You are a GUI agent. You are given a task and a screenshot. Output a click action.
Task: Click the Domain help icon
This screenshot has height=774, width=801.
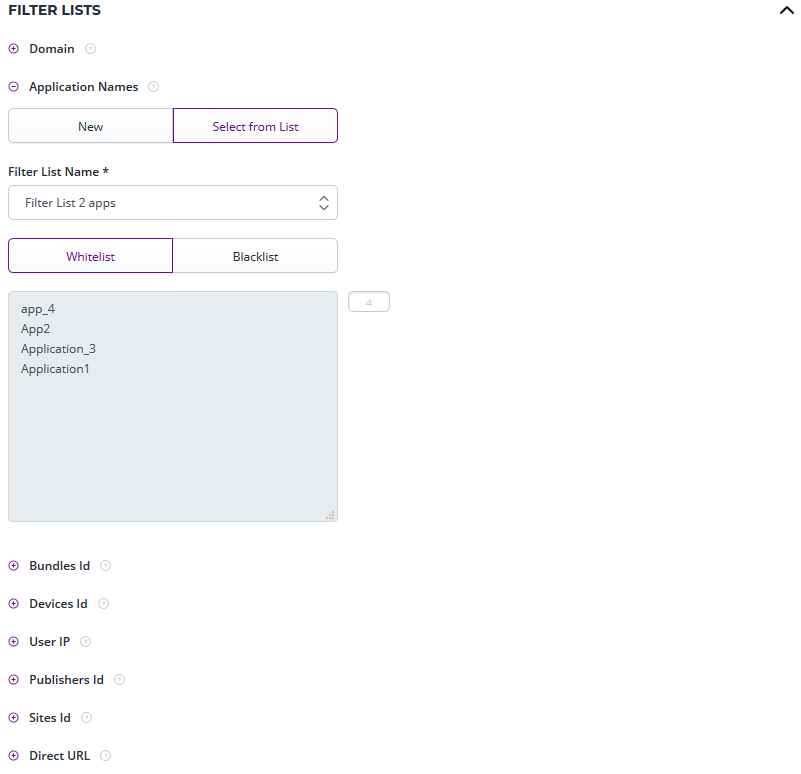(90, 48)
